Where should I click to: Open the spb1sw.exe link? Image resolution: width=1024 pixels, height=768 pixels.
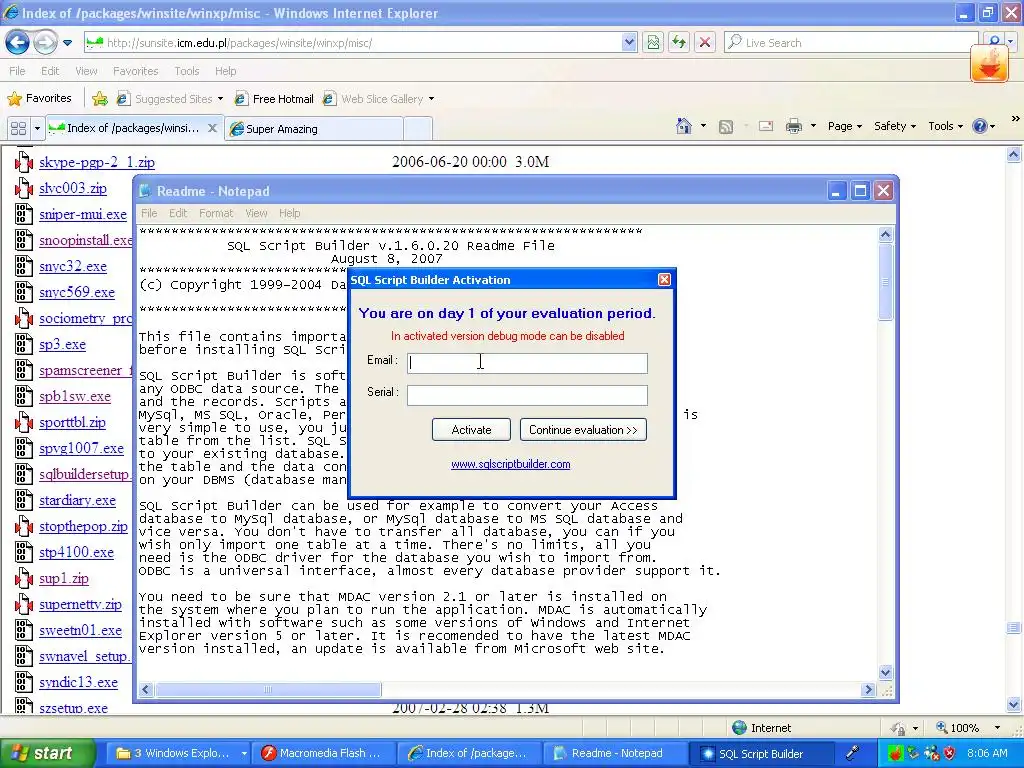point(74,396)
